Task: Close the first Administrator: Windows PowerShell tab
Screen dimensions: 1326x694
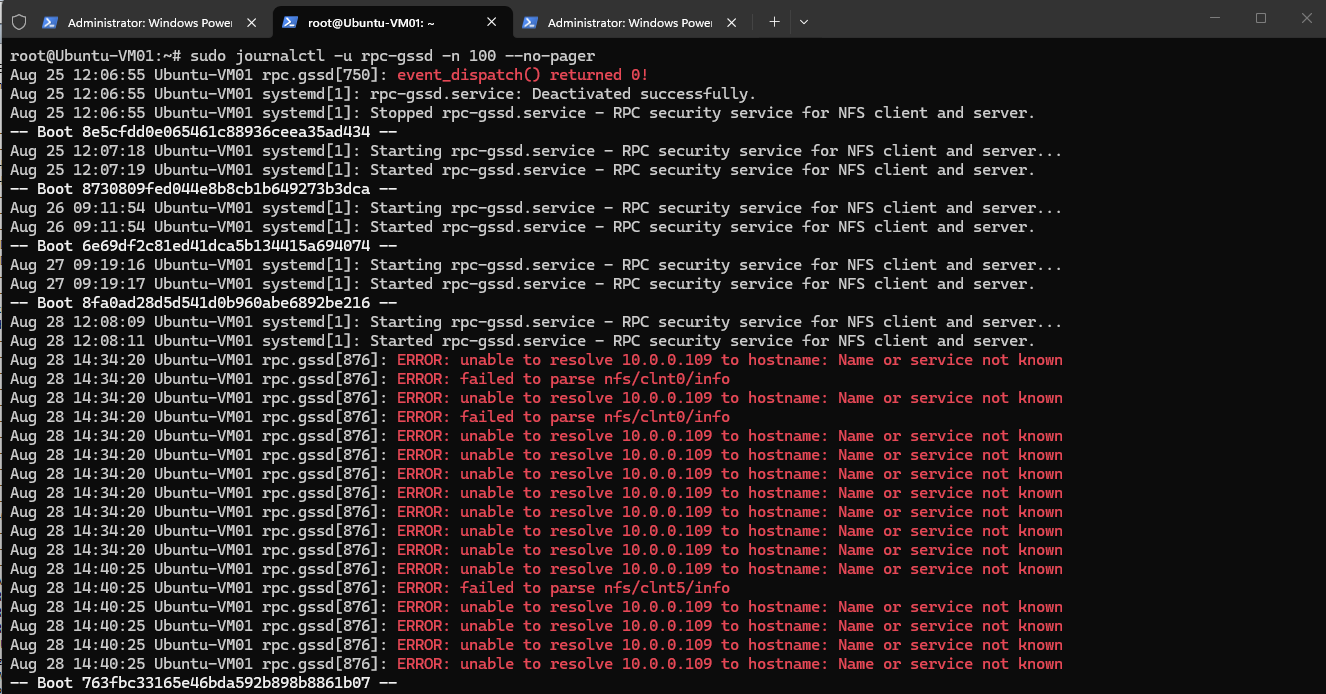Action: tap(251, 22)
